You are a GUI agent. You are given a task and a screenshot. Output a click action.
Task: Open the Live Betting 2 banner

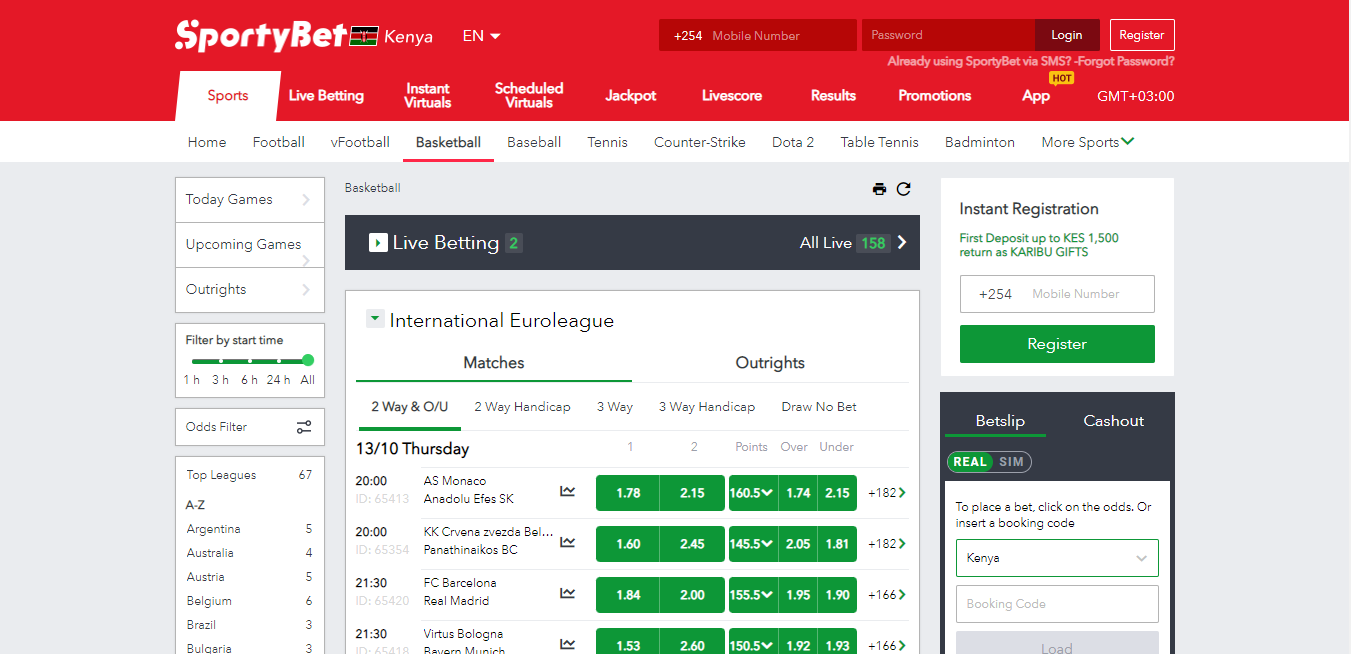click(632, 242)
